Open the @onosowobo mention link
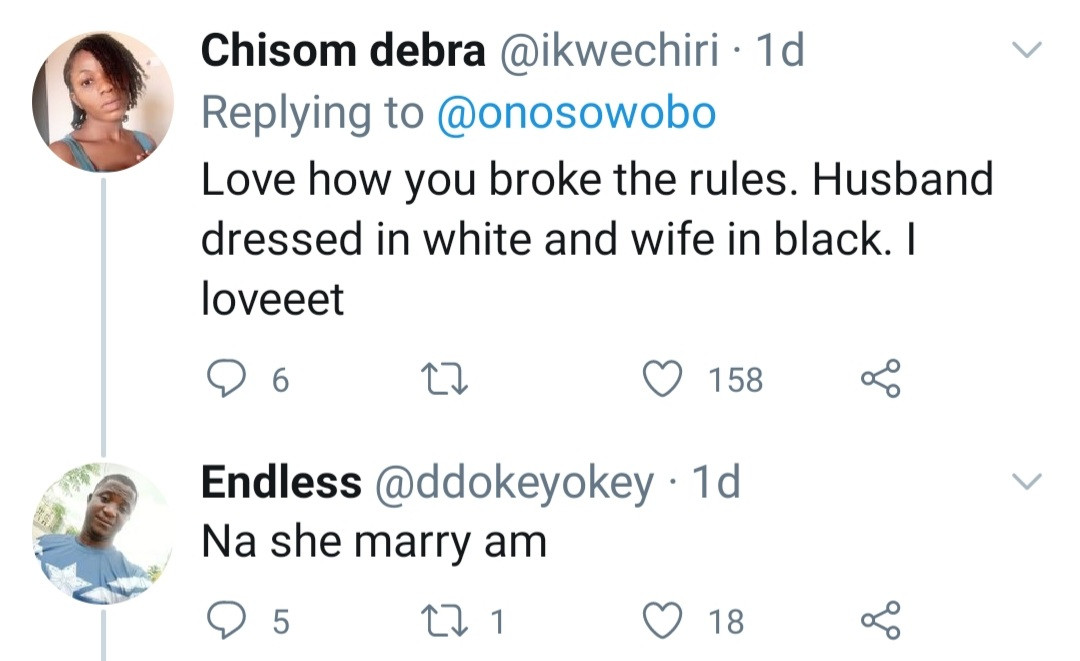The image size is (1080, 661). 576,114
